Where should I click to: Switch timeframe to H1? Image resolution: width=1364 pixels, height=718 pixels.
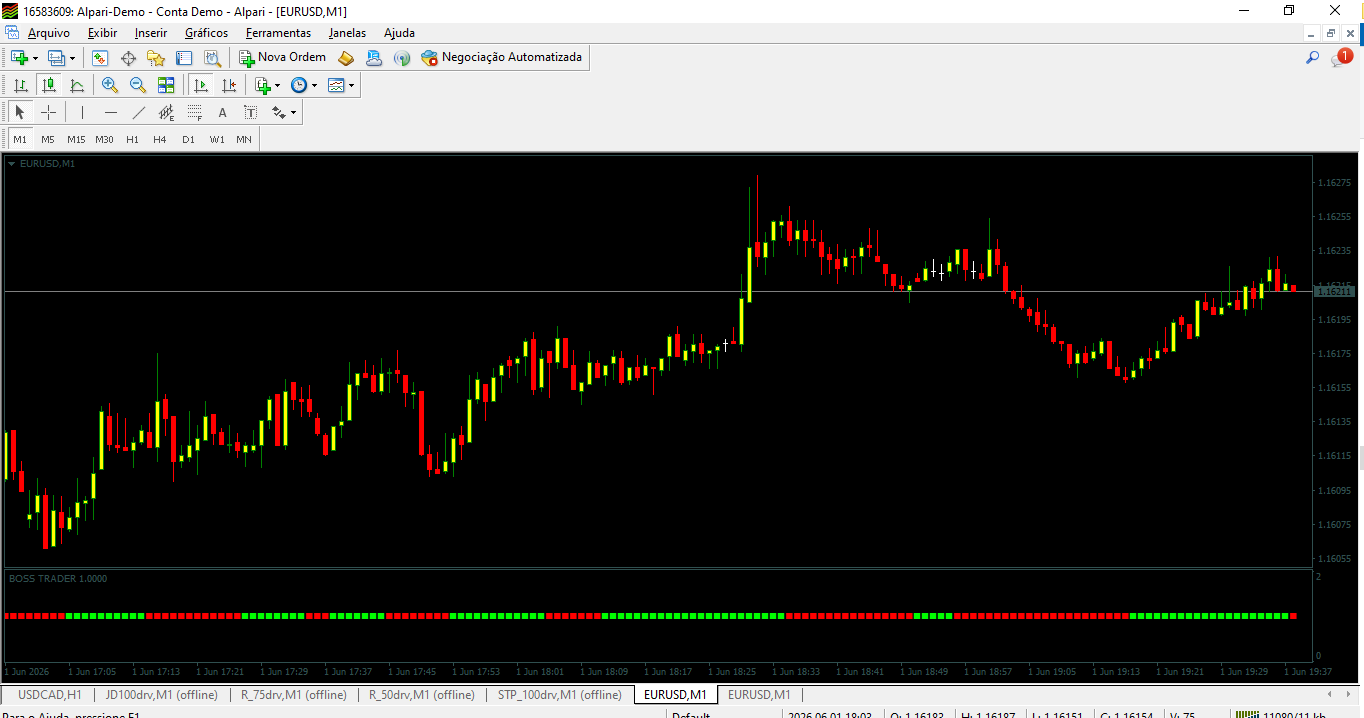coord(132,139)
